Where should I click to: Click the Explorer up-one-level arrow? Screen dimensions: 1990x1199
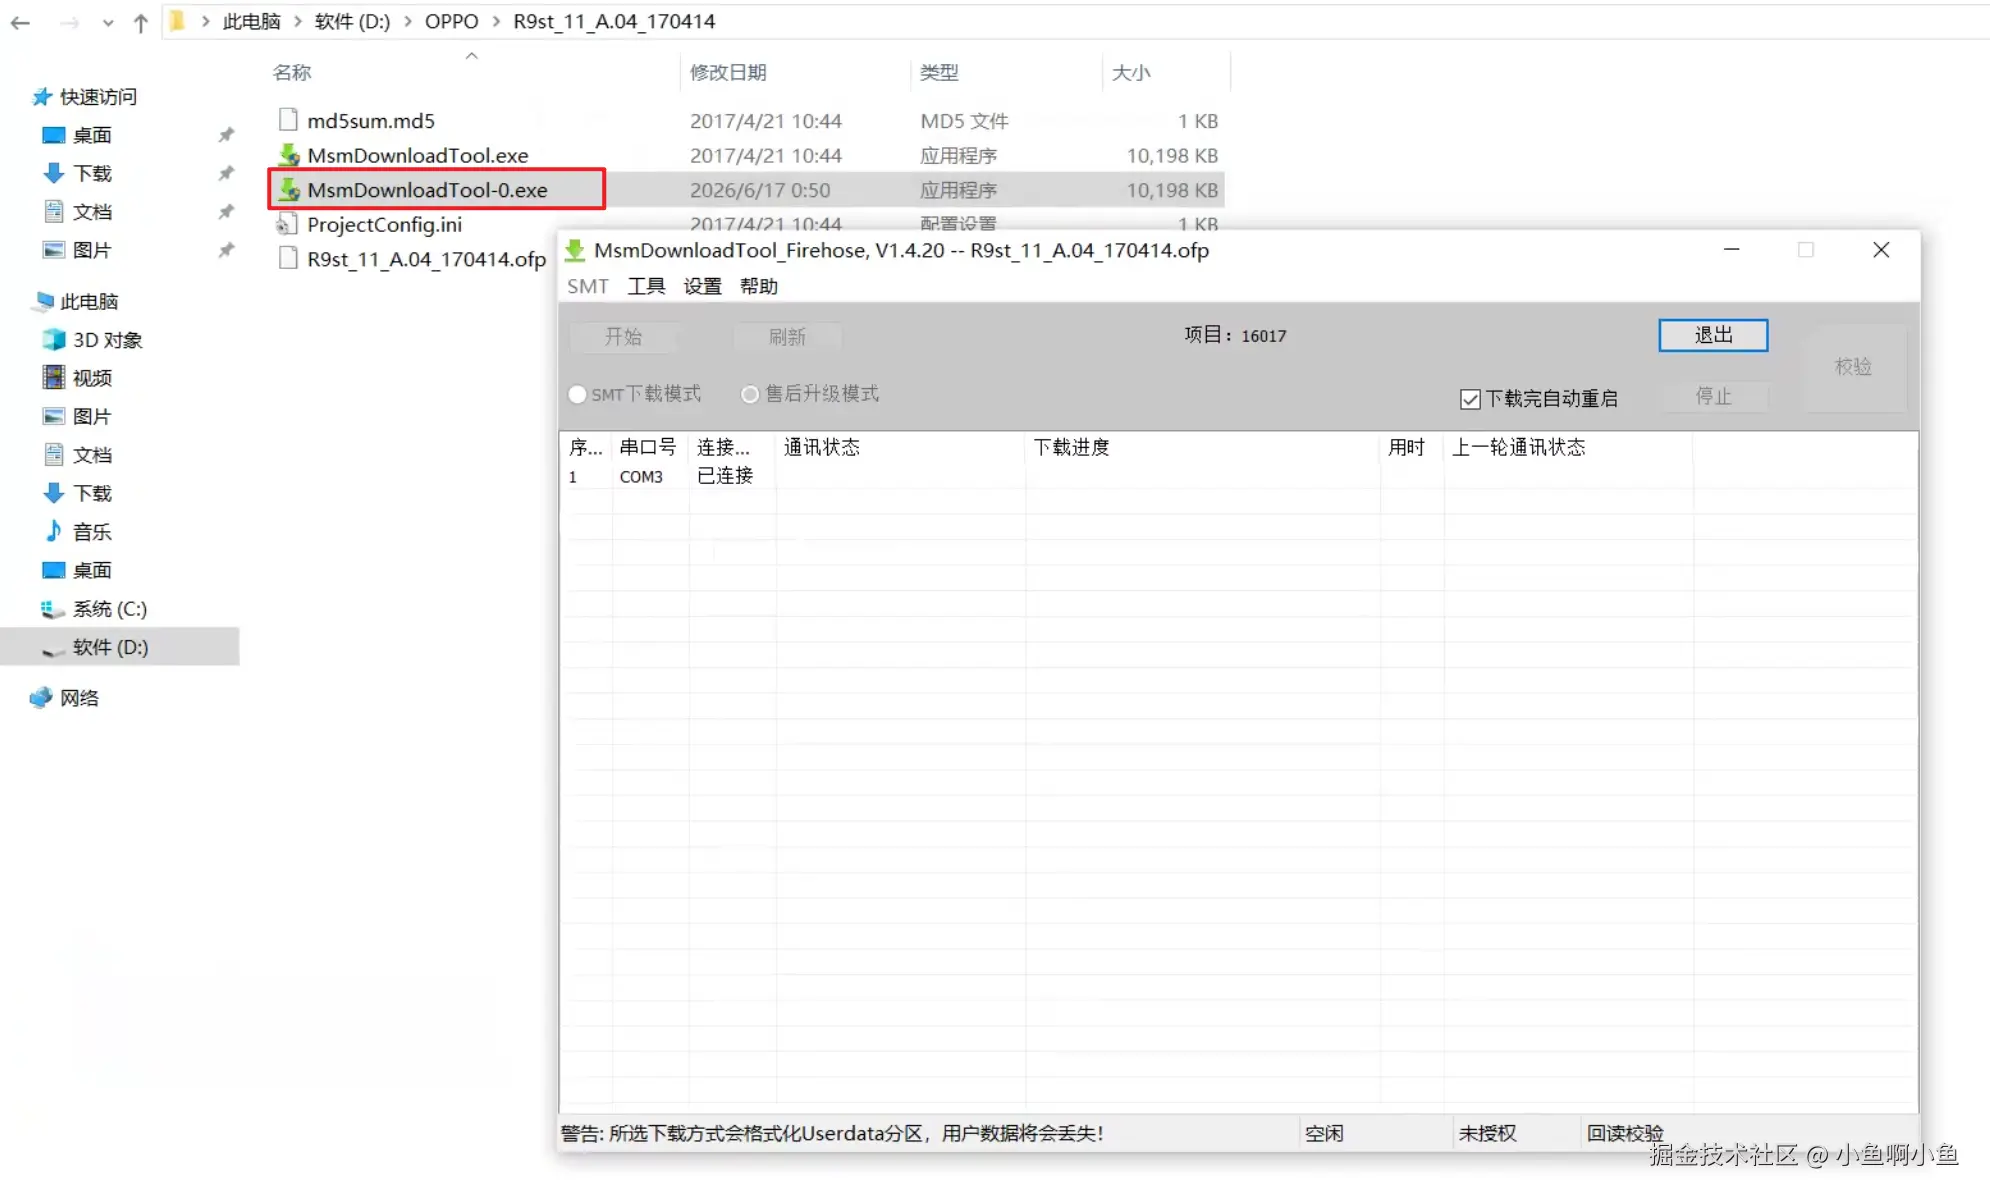tap(141, 22)
